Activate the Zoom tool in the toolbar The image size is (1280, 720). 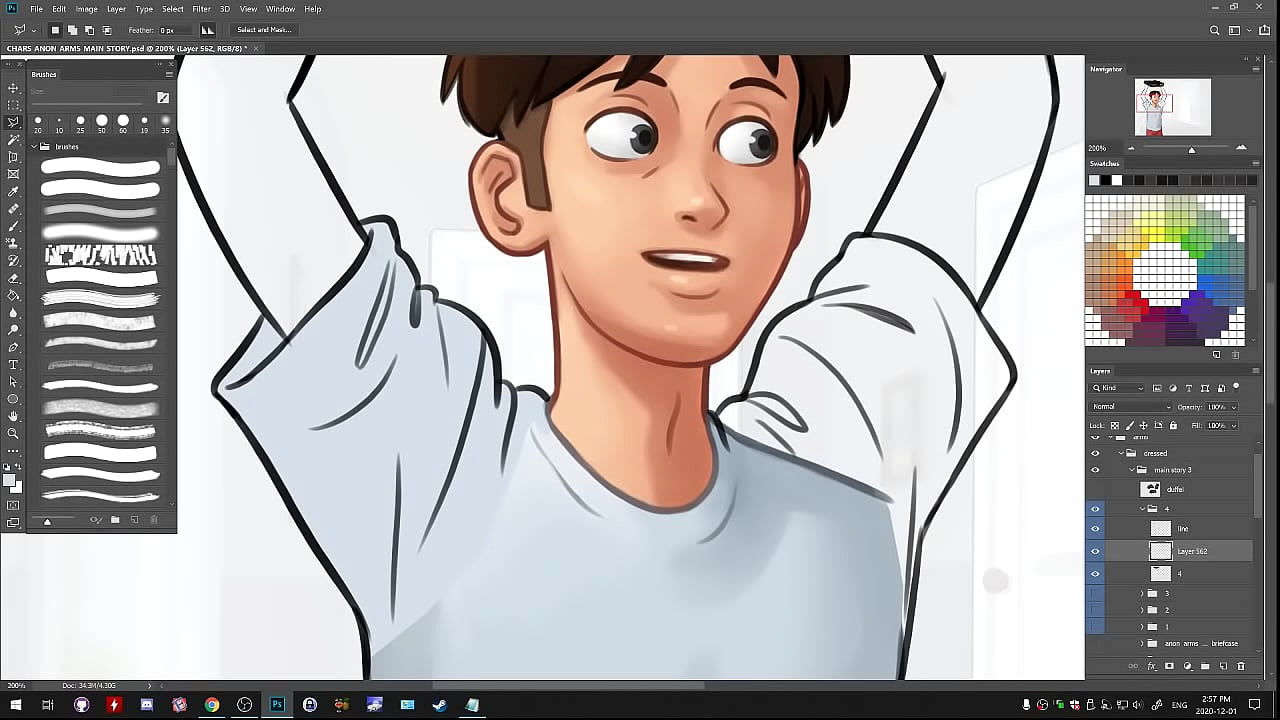[x=13, y=434]
